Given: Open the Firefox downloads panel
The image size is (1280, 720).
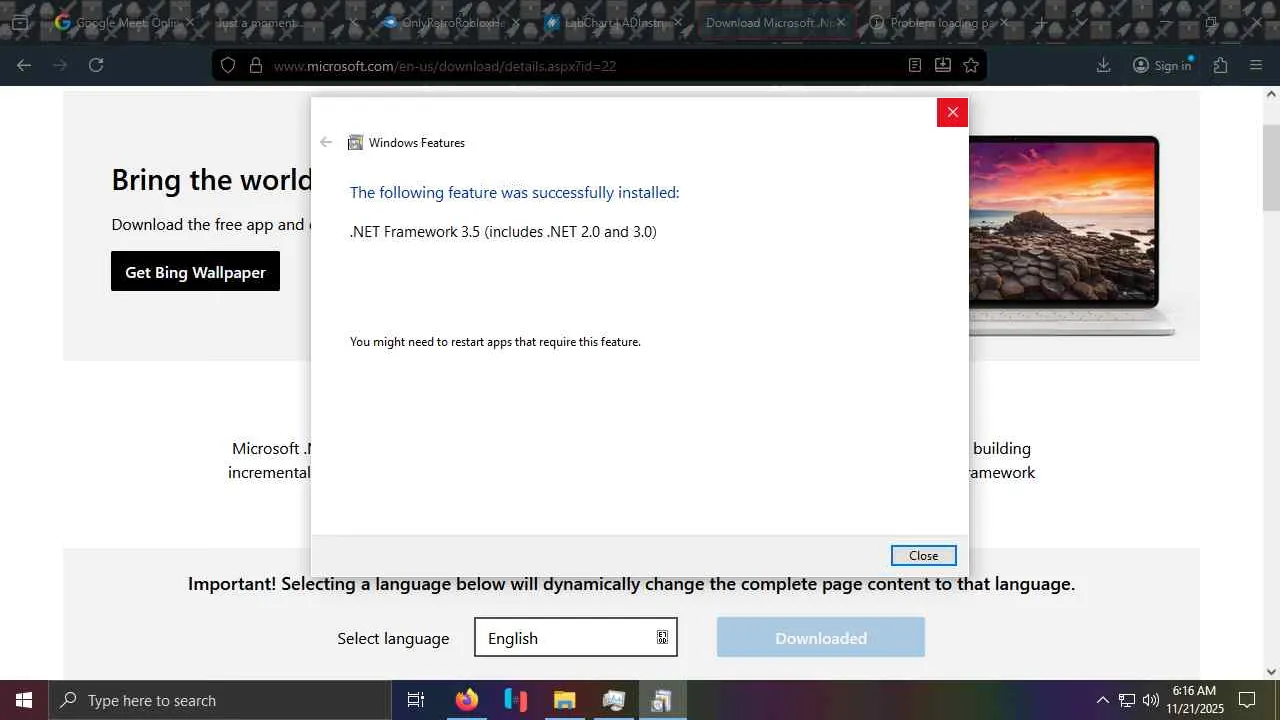Looking at the screenshot, I should click(x=1104, y=65).
